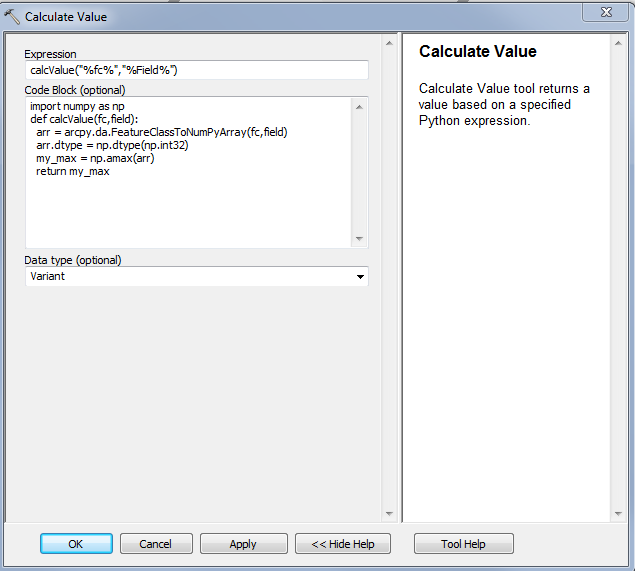Cancel the Calculate Value dialog
The height and width of the screenshot is (571, 635).
click(x=156, y=544)
